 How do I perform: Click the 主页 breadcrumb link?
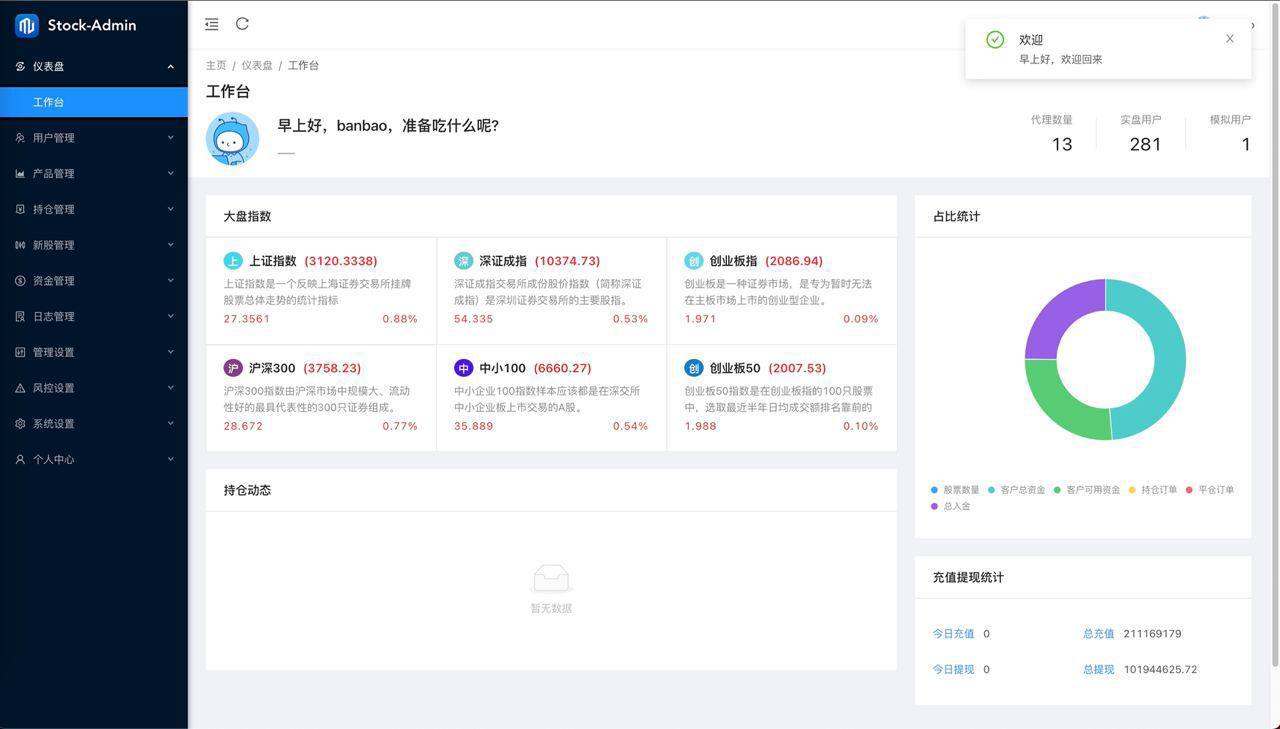(x=216, y=65)
